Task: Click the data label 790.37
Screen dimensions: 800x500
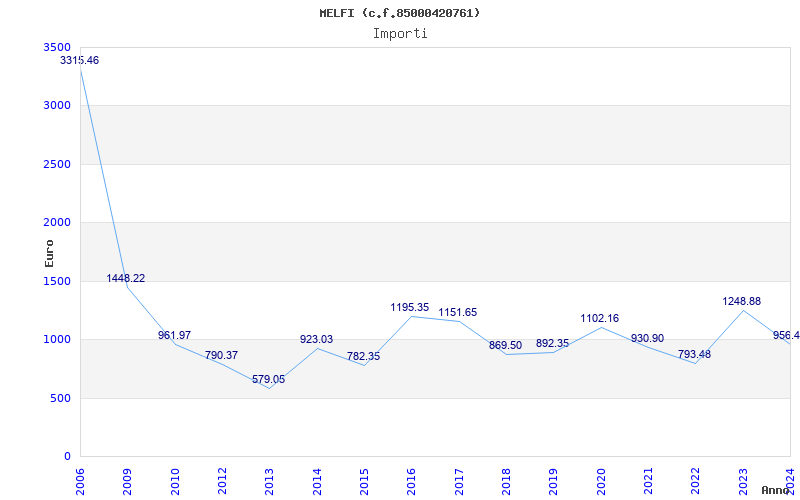Action: pos(221,356)
